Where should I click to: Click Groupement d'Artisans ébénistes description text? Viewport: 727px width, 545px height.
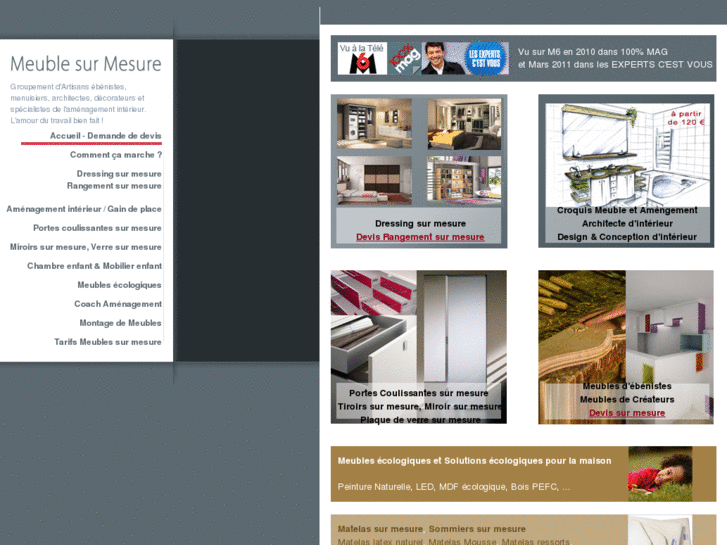pos(78,103)
